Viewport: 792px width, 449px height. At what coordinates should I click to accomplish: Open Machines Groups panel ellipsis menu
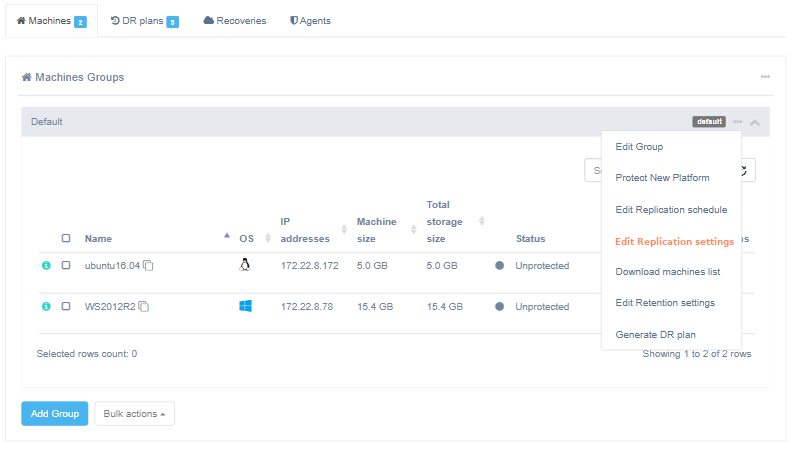765,77
